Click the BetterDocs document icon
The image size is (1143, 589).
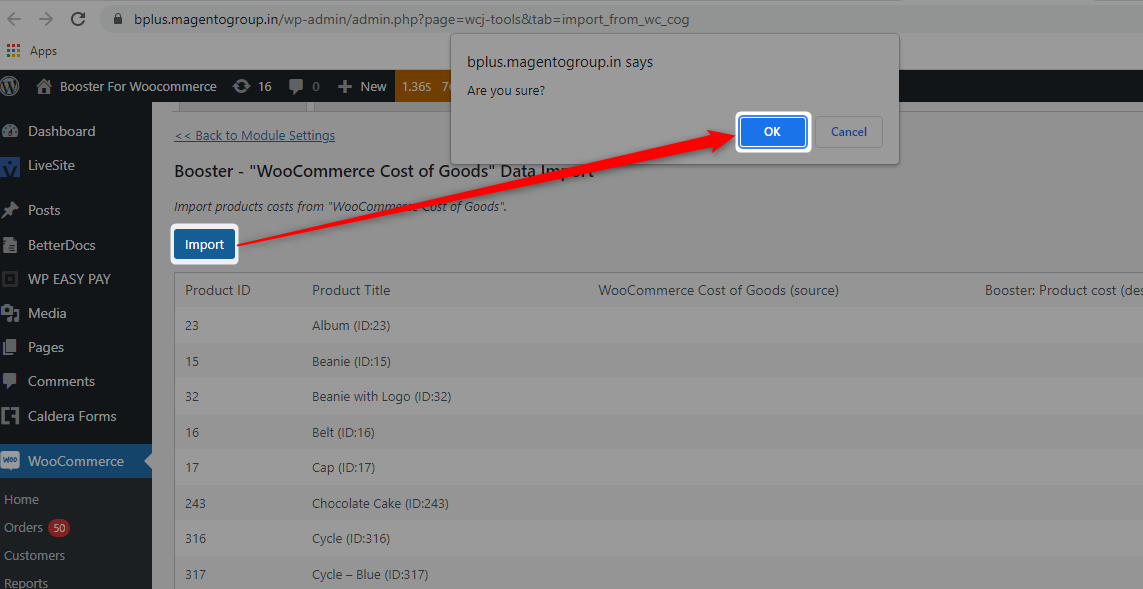click(x=10, y=245)
